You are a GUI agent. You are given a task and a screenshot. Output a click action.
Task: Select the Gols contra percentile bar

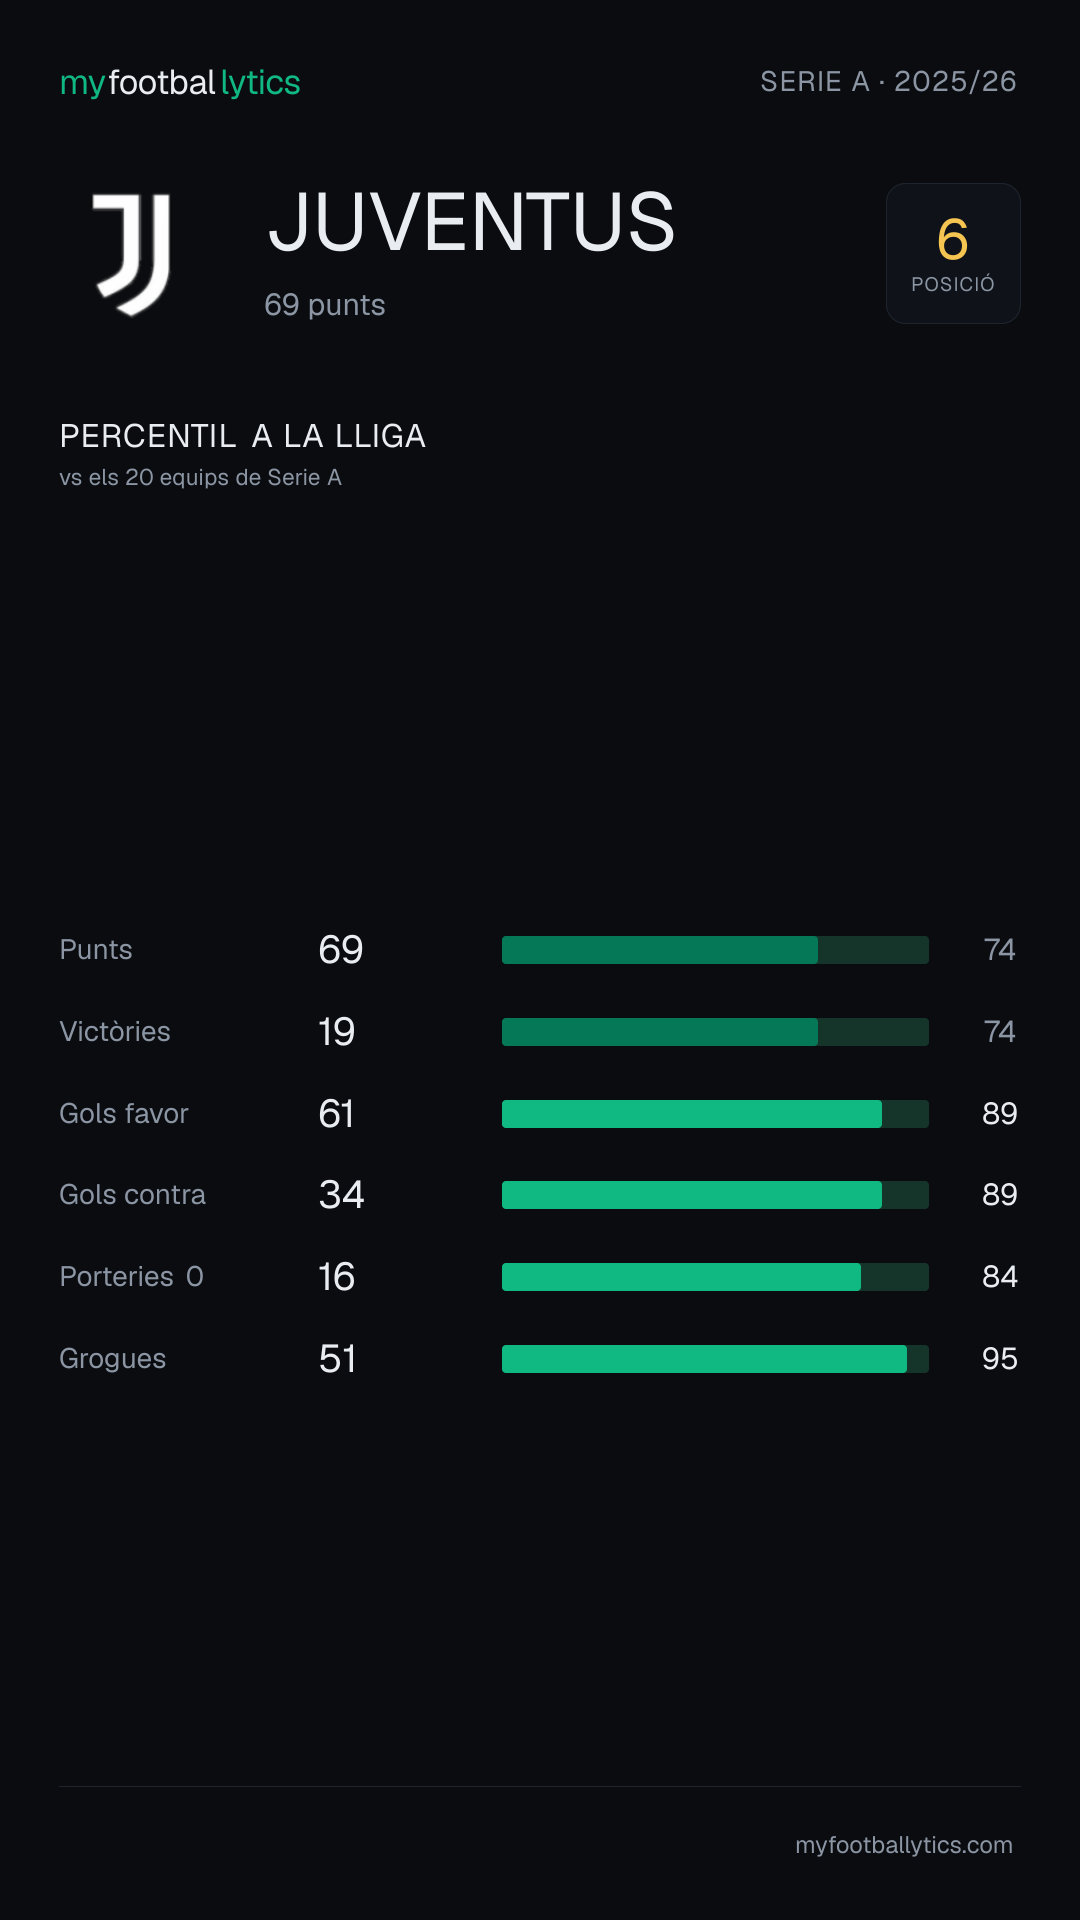click(x=715, y=1195)
